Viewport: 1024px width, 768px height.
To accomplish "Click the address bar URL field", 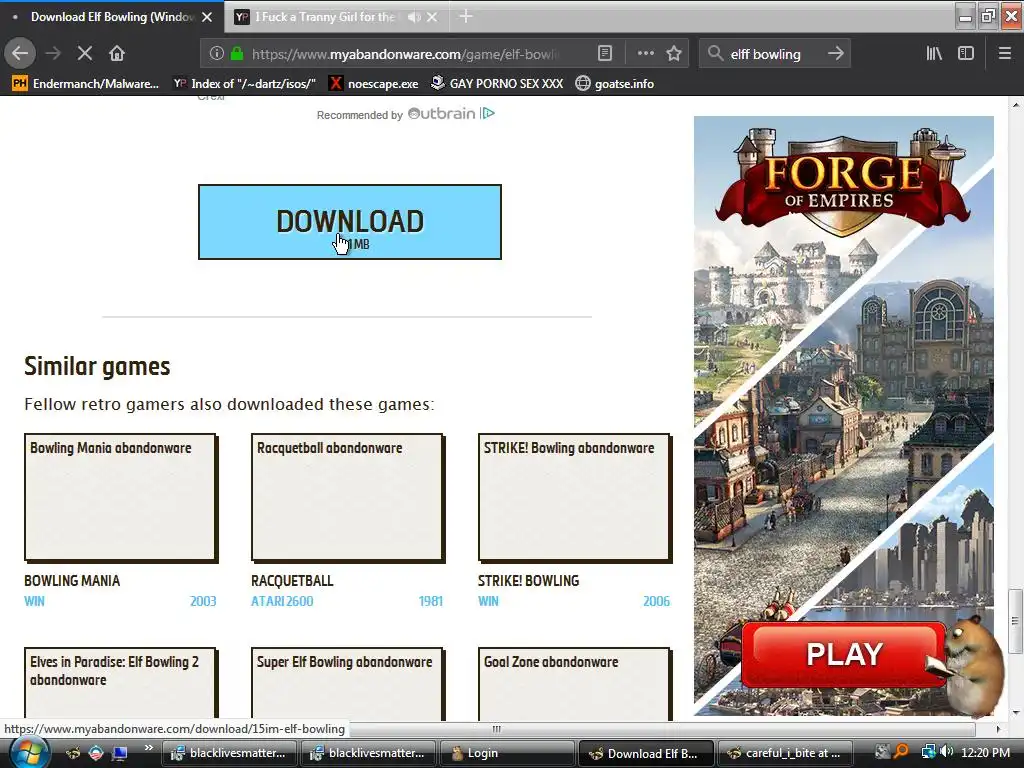I will [x=405, y=54].
